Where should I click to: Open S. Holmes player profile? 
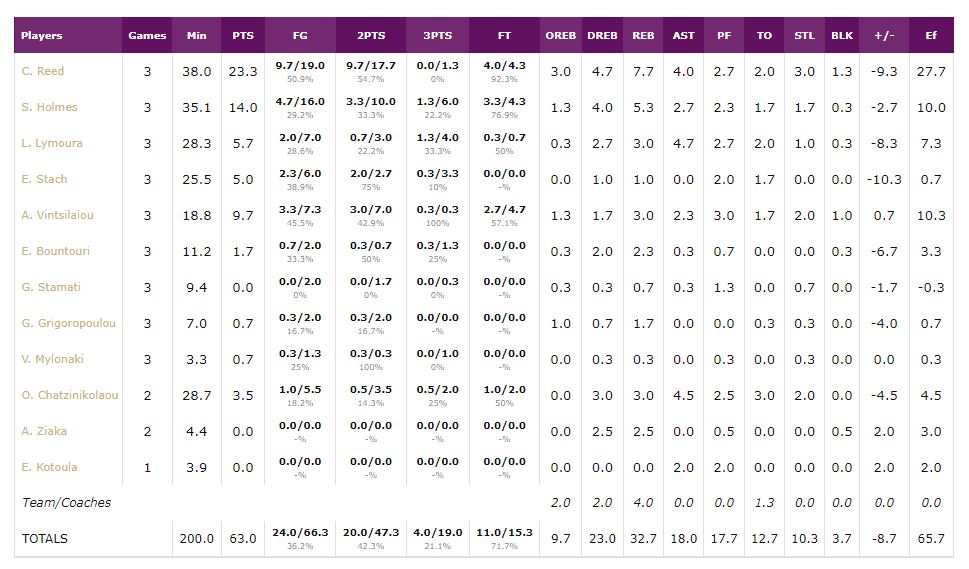pos(49,107)
